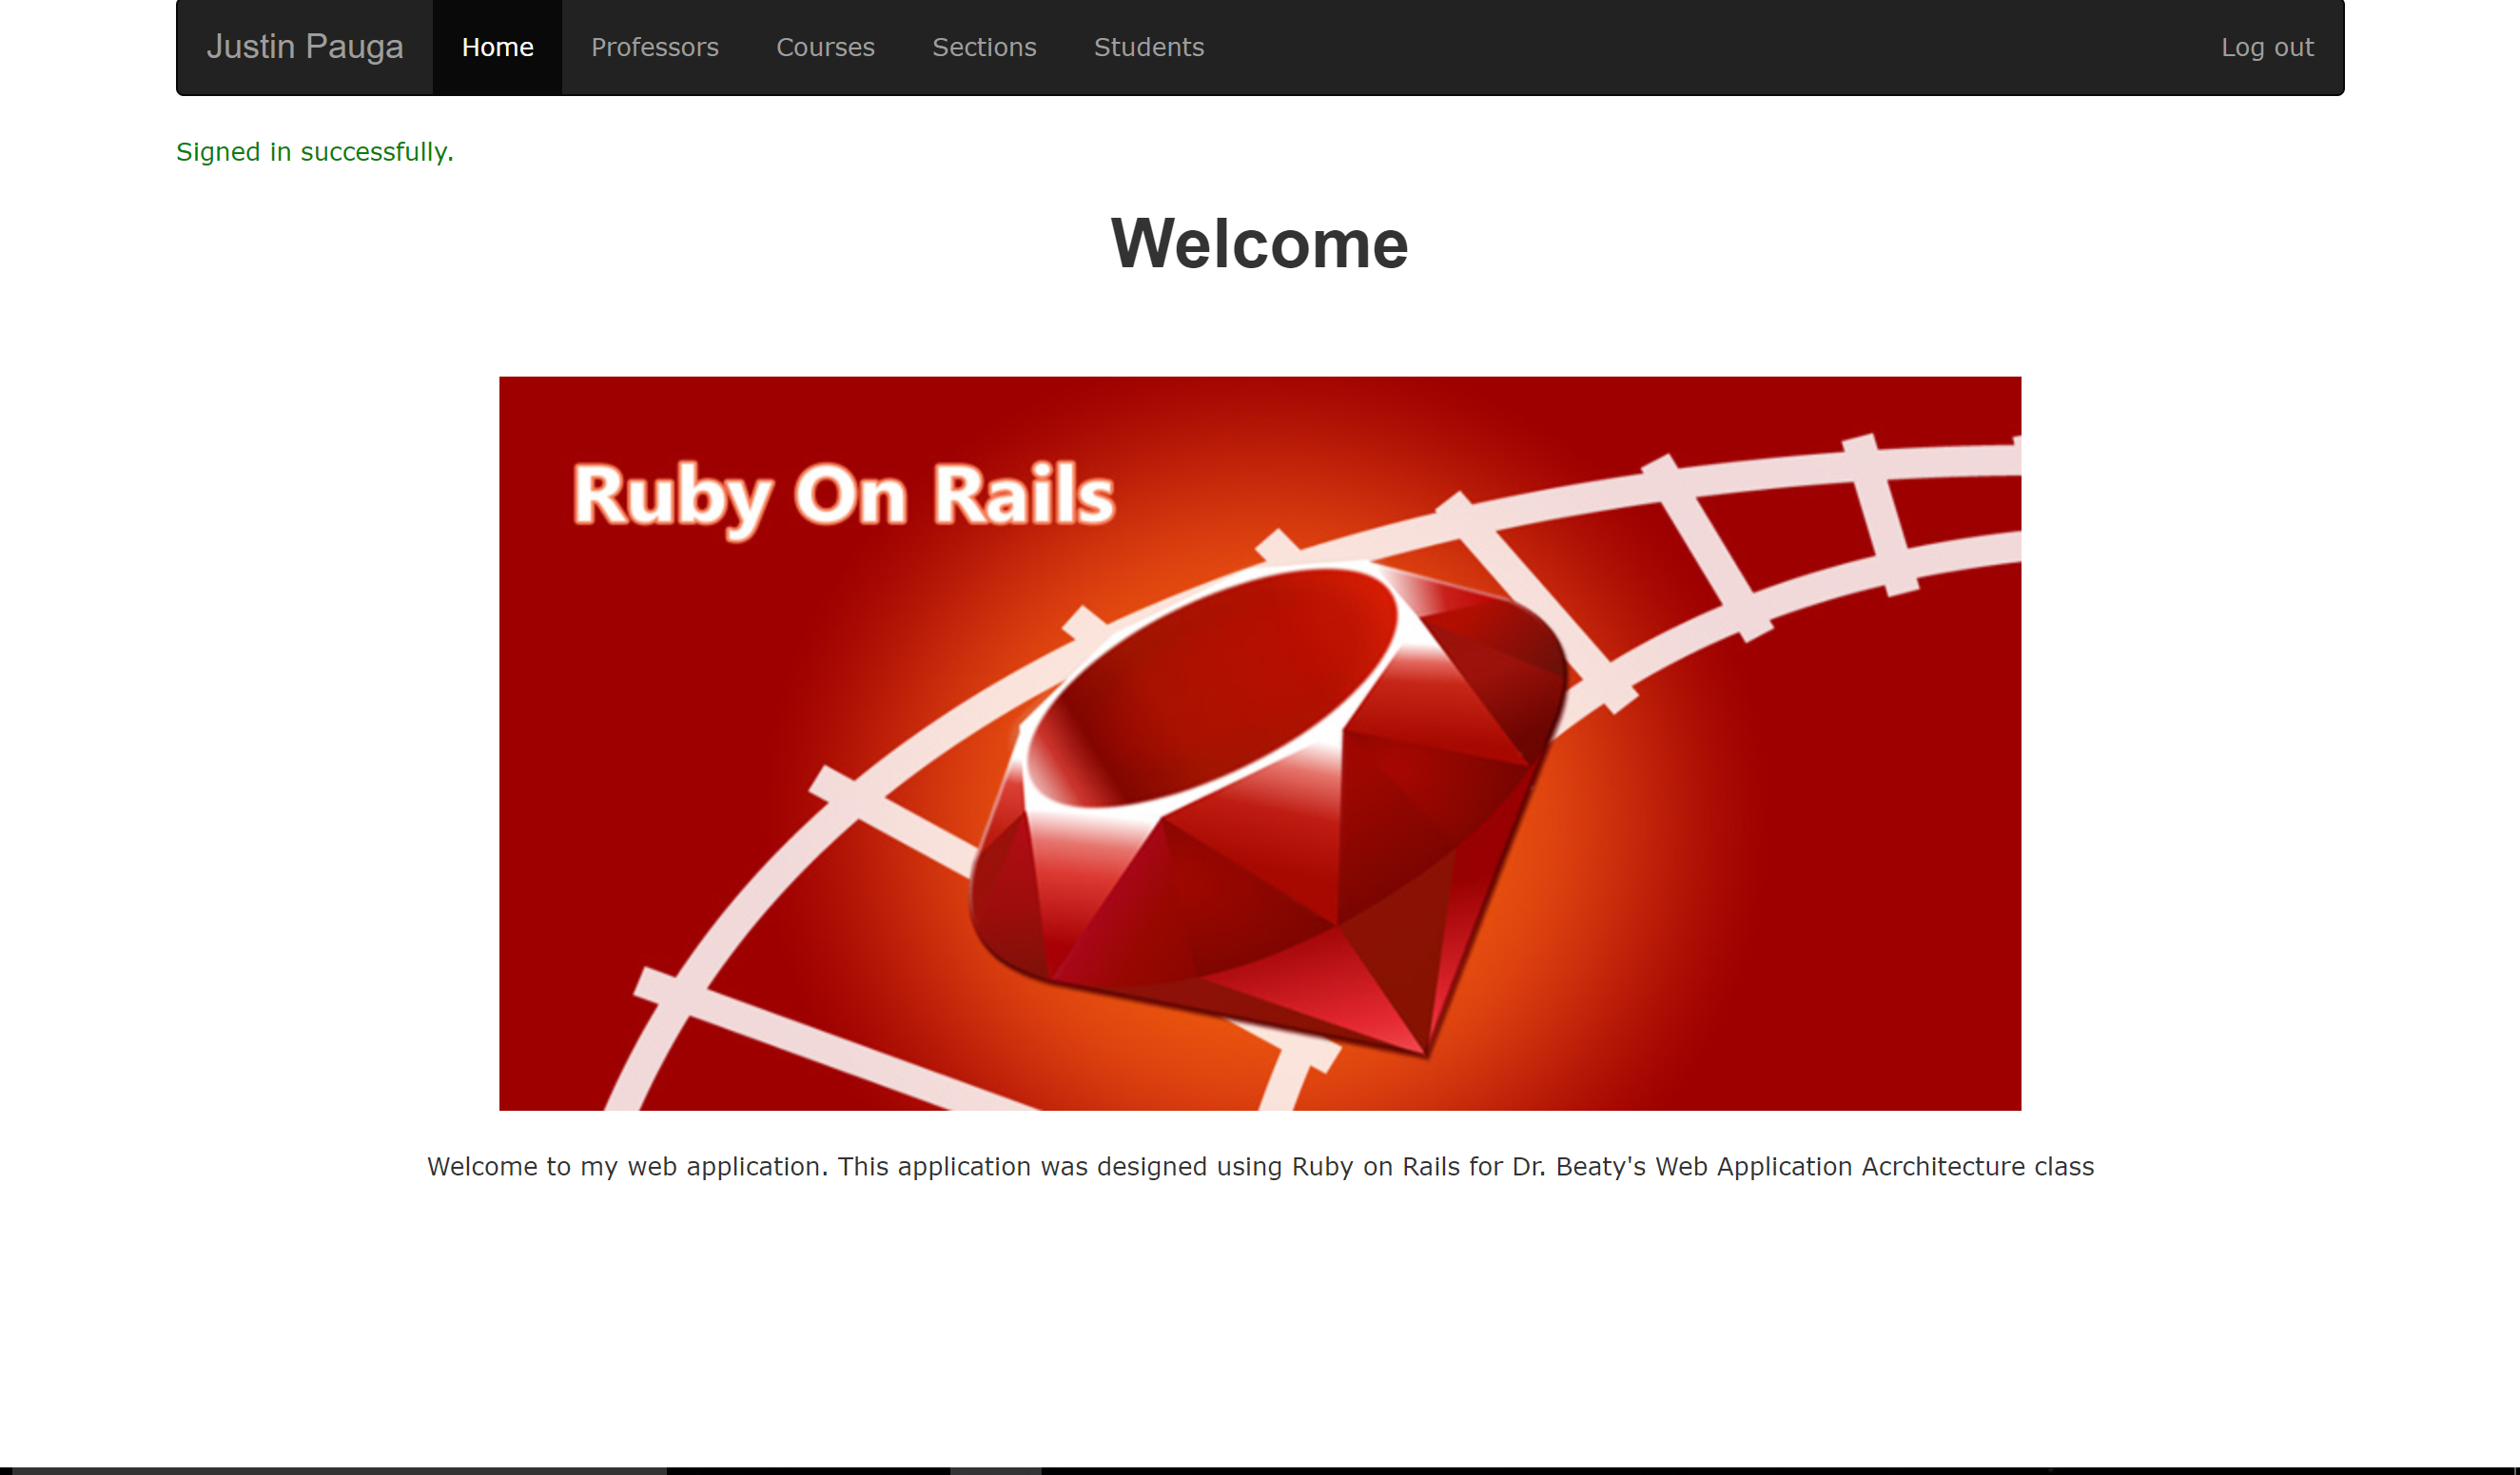Select the Home nav tab
The height and width of the screenshot is (1475, 2520).
click(497, 47)
